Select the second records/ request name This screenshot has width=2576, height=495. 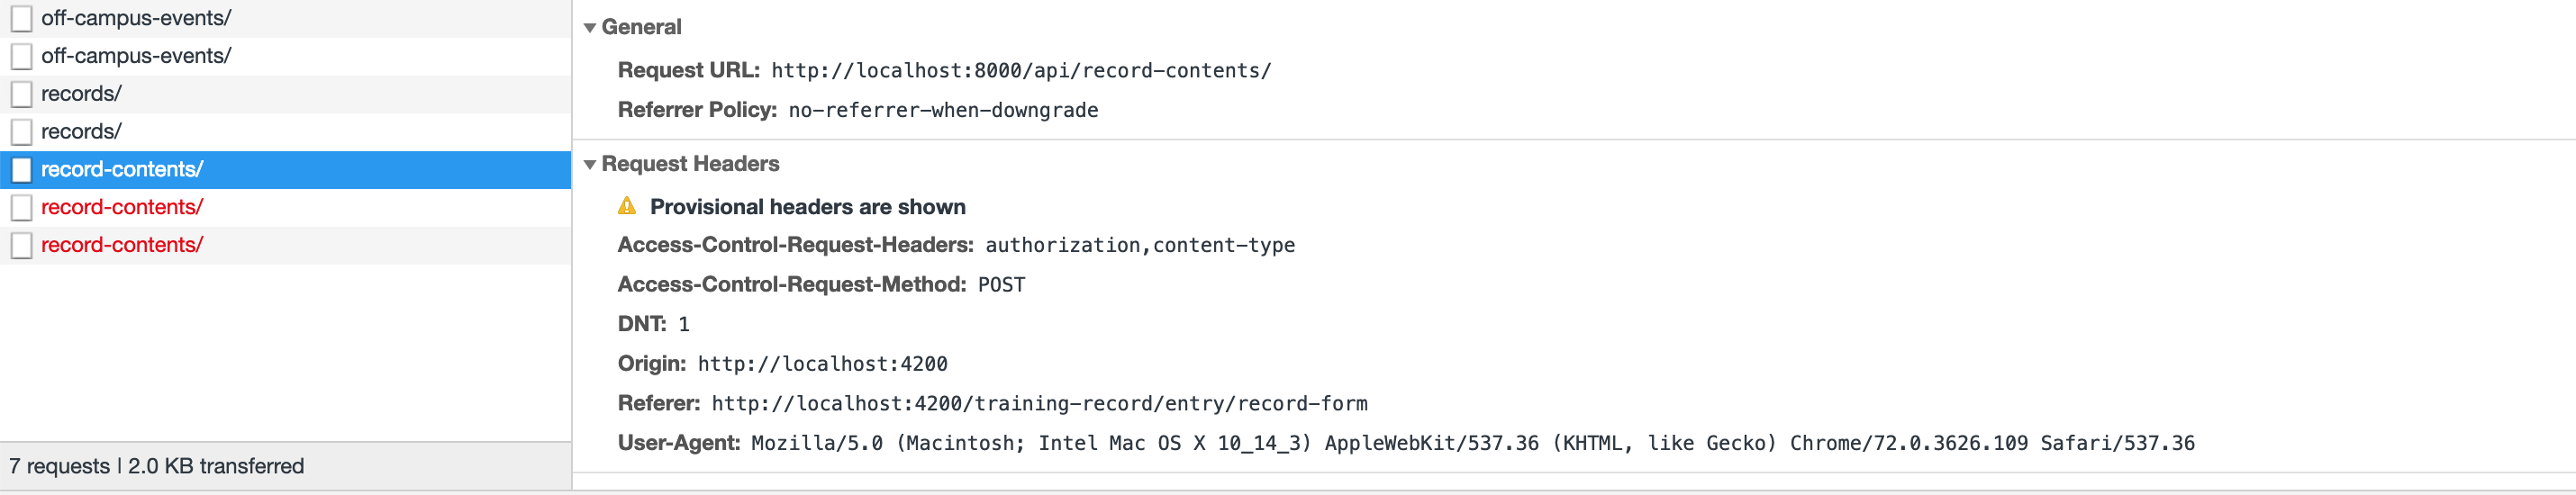pos(81,132)
